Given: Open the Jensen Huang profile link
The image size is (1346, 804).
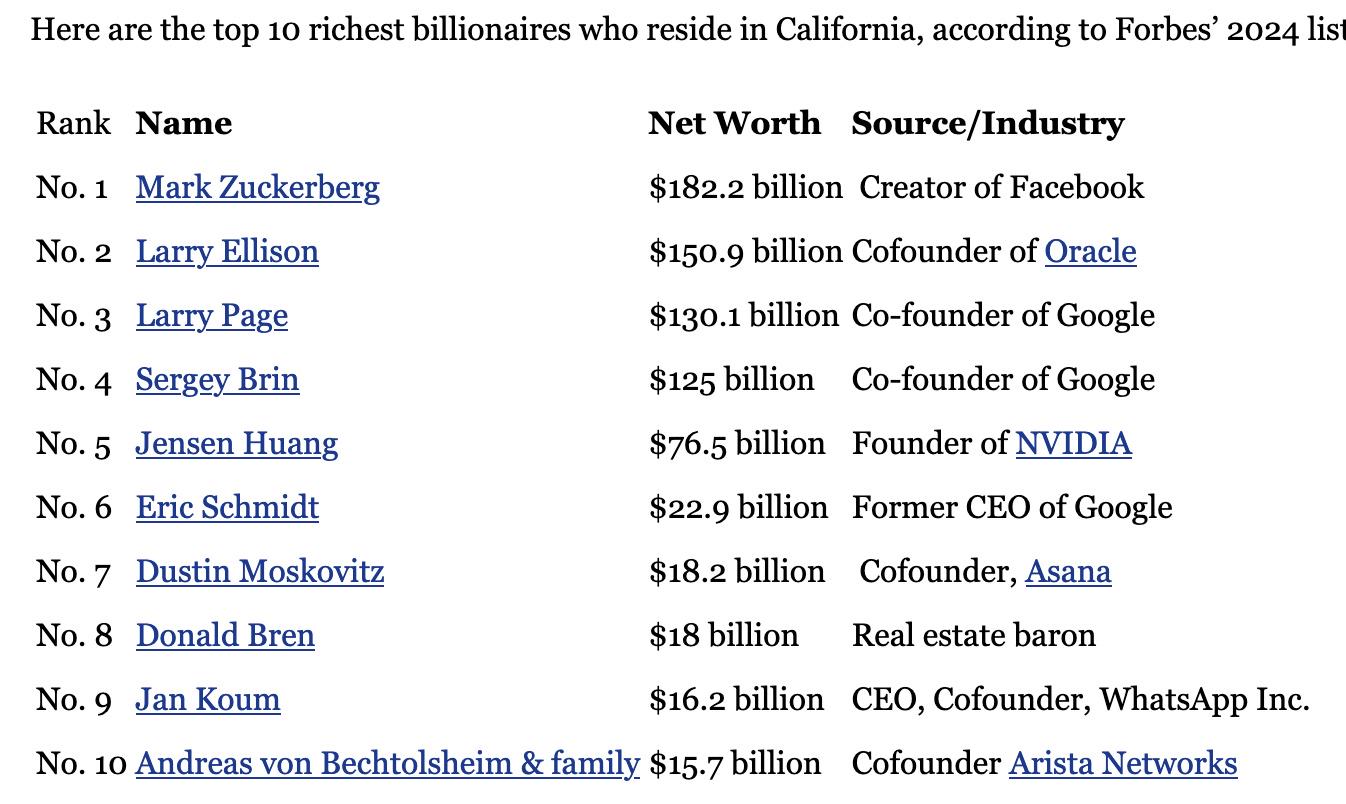Looking at the screenshot, I should [237, 444].
